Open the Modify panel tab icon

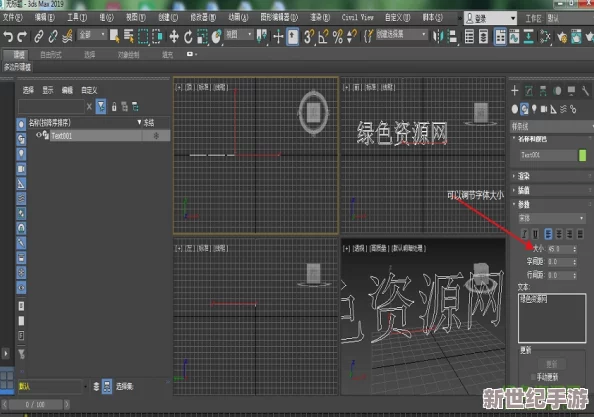(529, 91)
